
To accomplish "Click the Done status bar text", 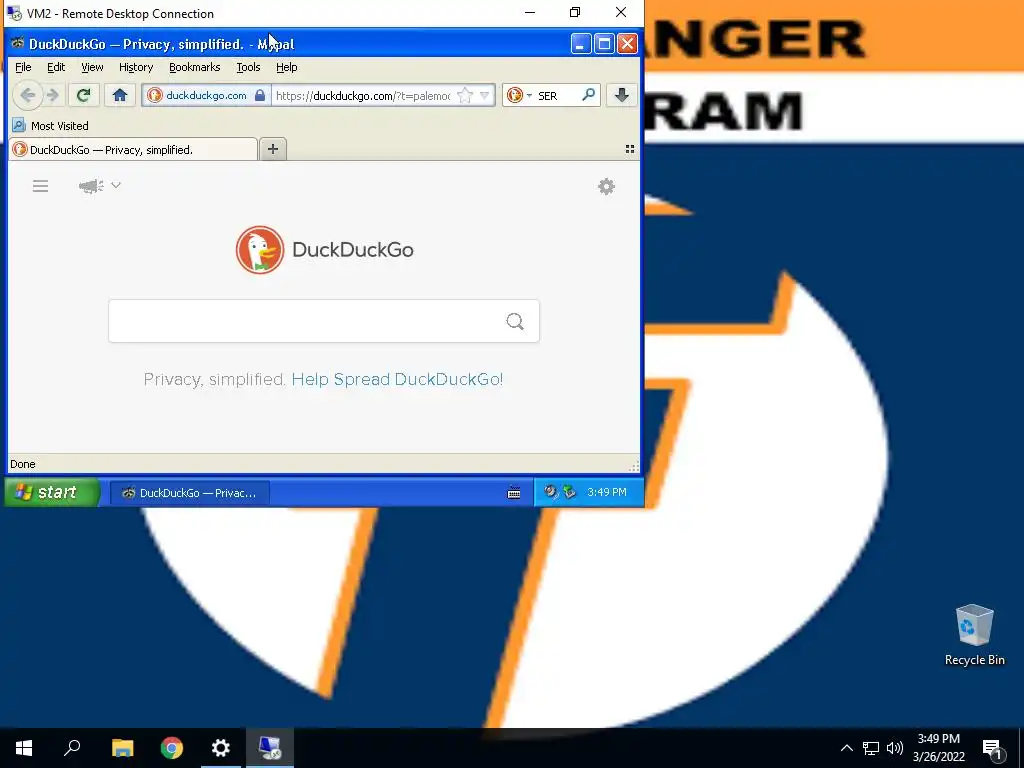I will click(23, 464).
